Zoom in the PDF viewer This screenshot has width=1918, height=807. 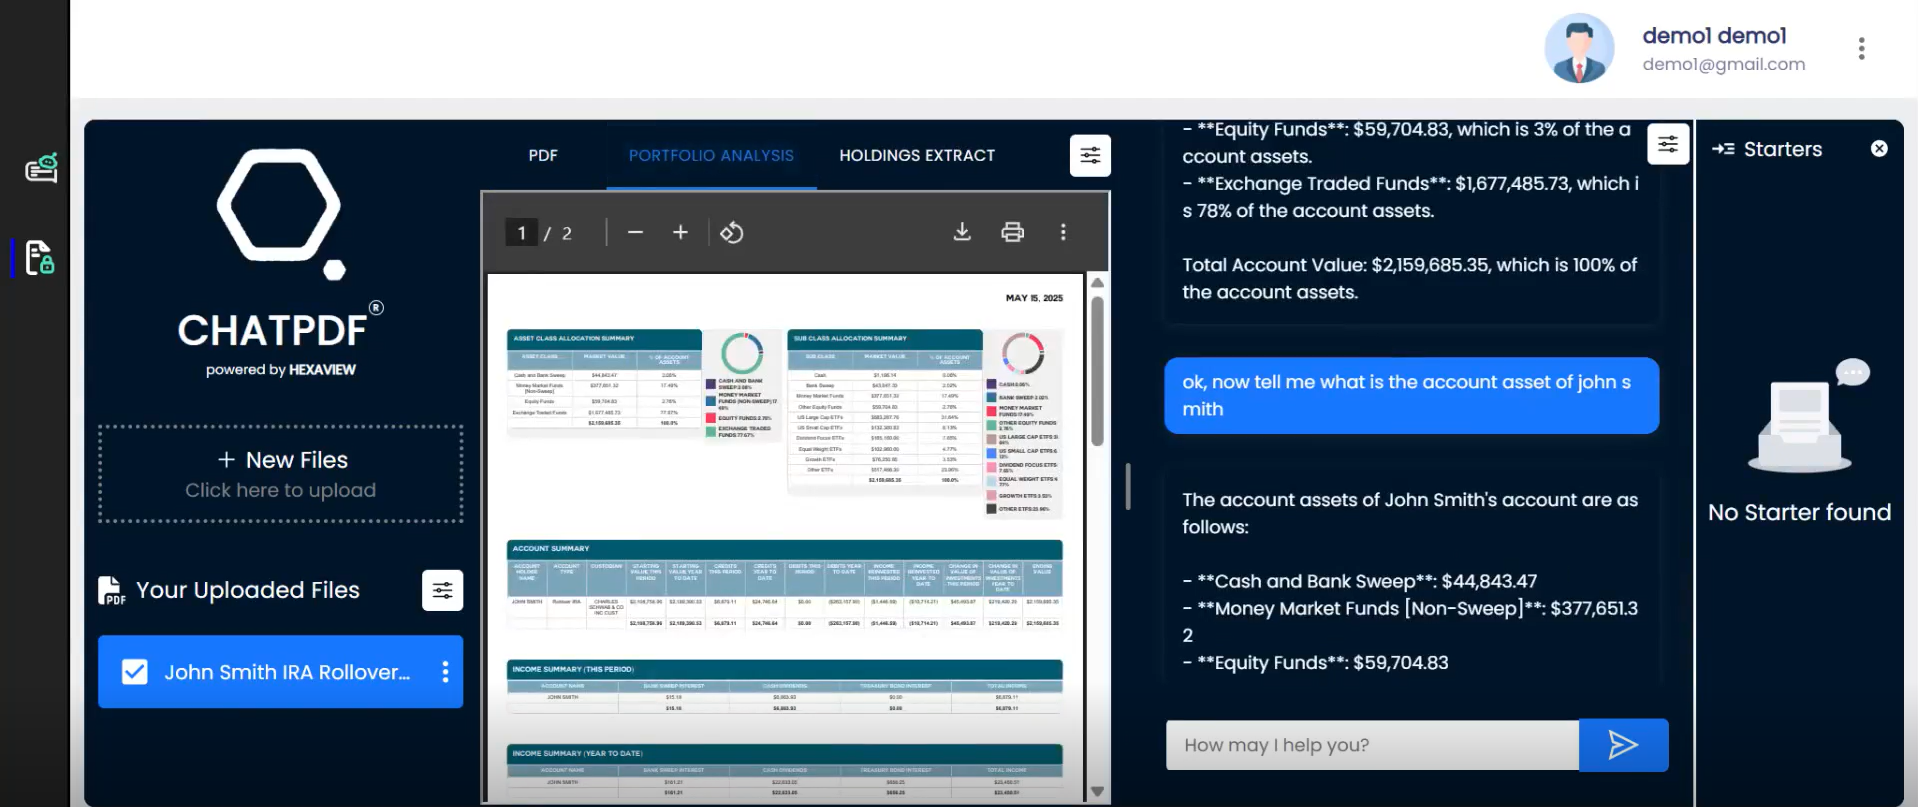(x=680, y=233)
